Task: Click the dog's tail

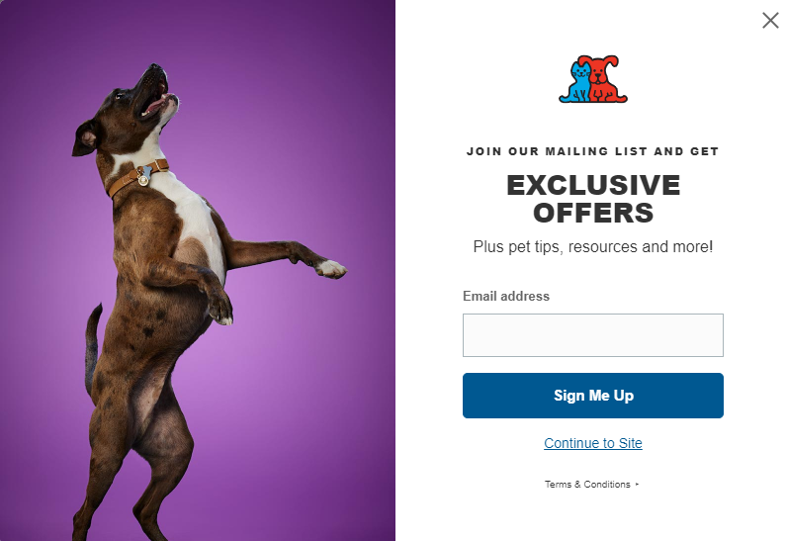Action: (x=92, y=345)
